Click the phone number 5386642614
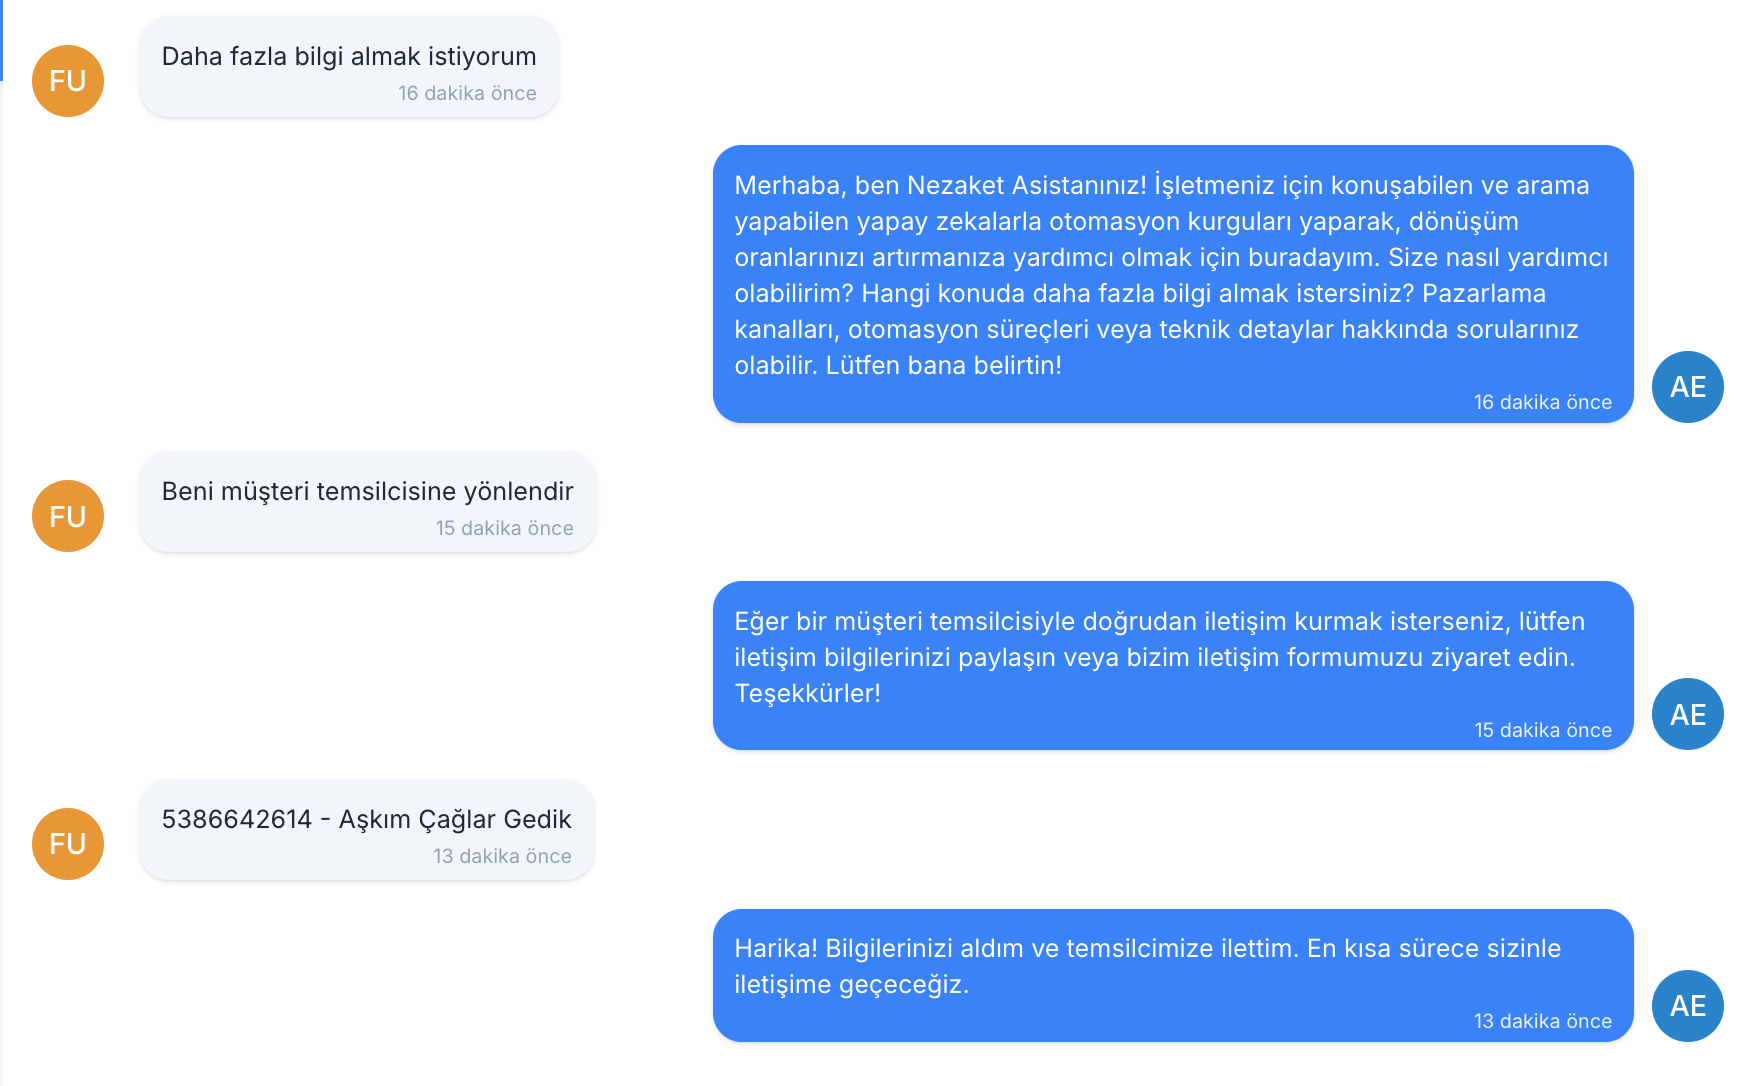The image size is (1746, 1086). tap(237, 820)
